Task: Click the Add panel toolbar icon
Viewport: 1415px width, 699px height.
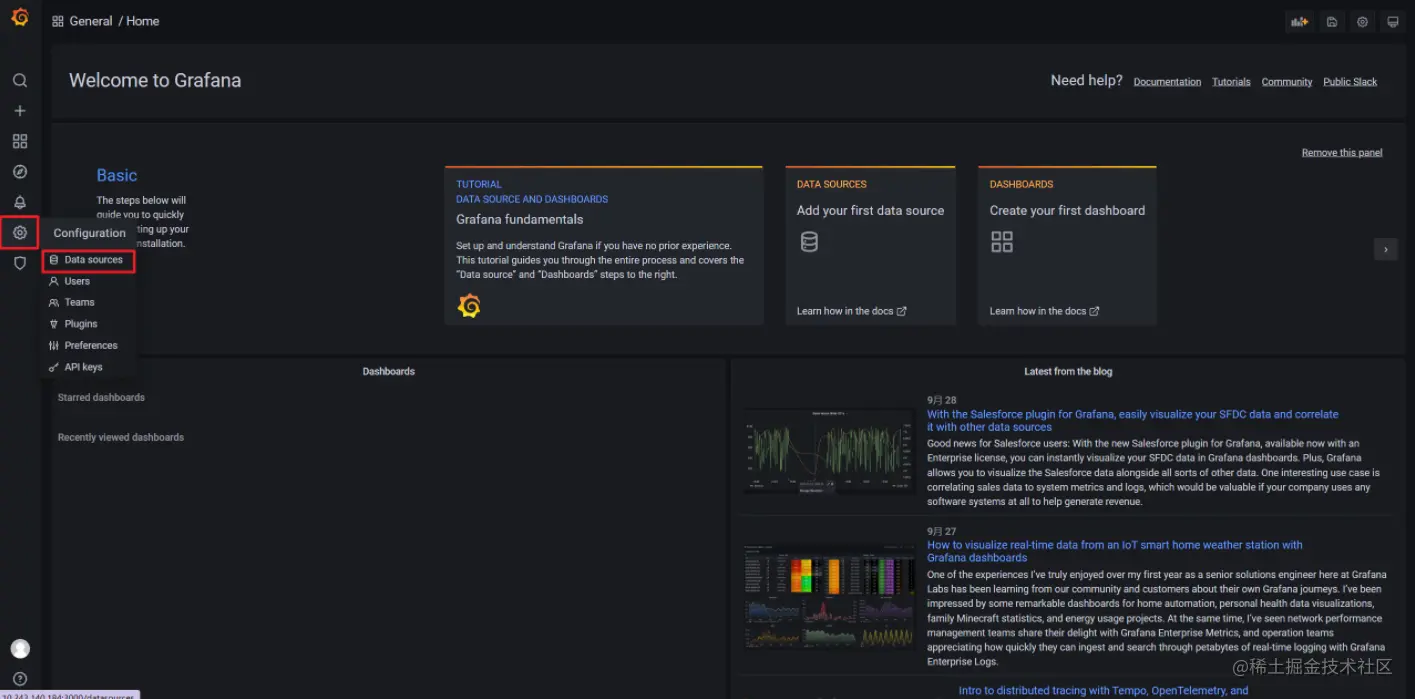Action: coord(1299,21)
